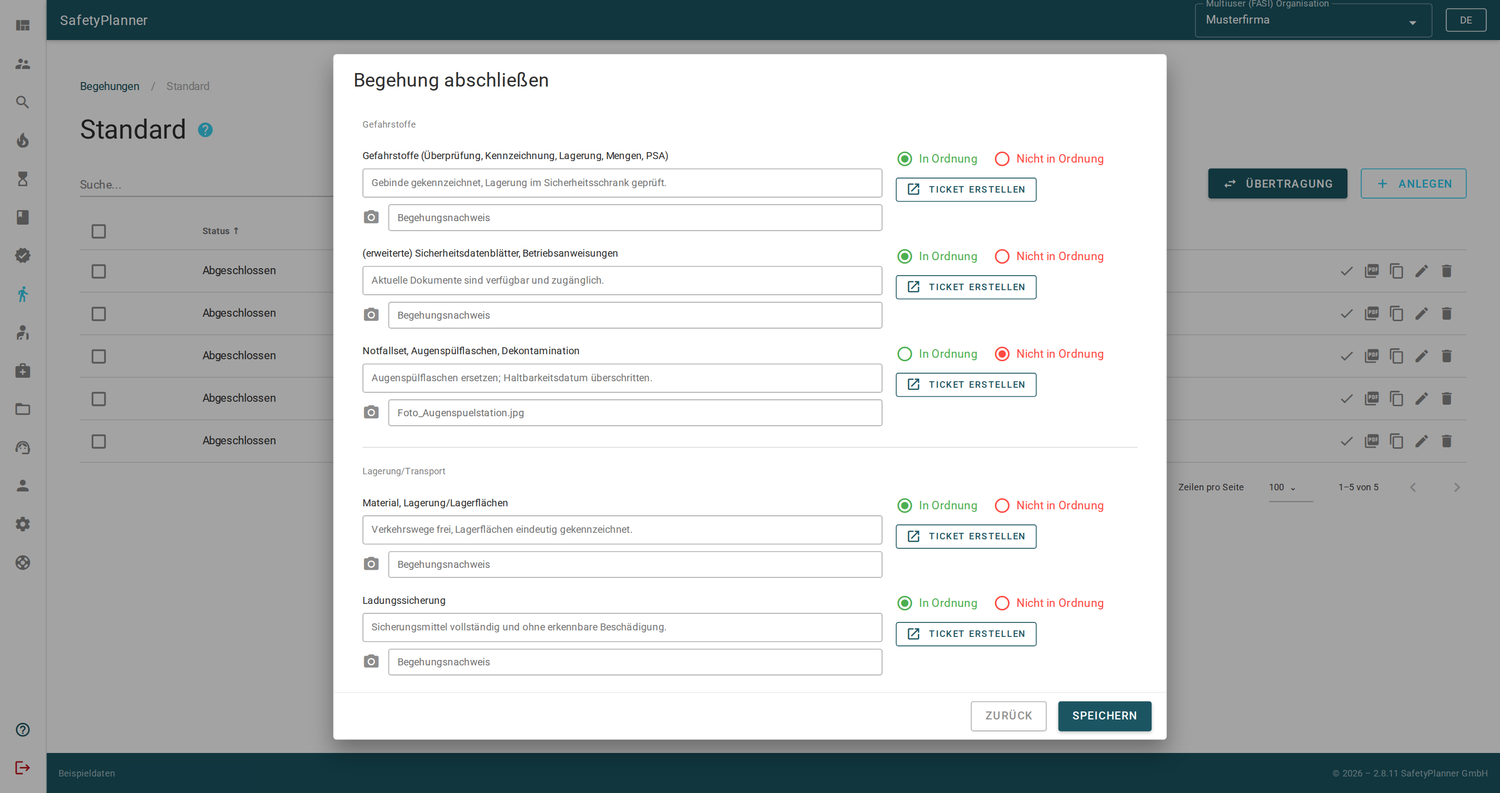Click the question mark help icon in sidebar
This screenshot has width=1500, height=793.
point(23,730)
